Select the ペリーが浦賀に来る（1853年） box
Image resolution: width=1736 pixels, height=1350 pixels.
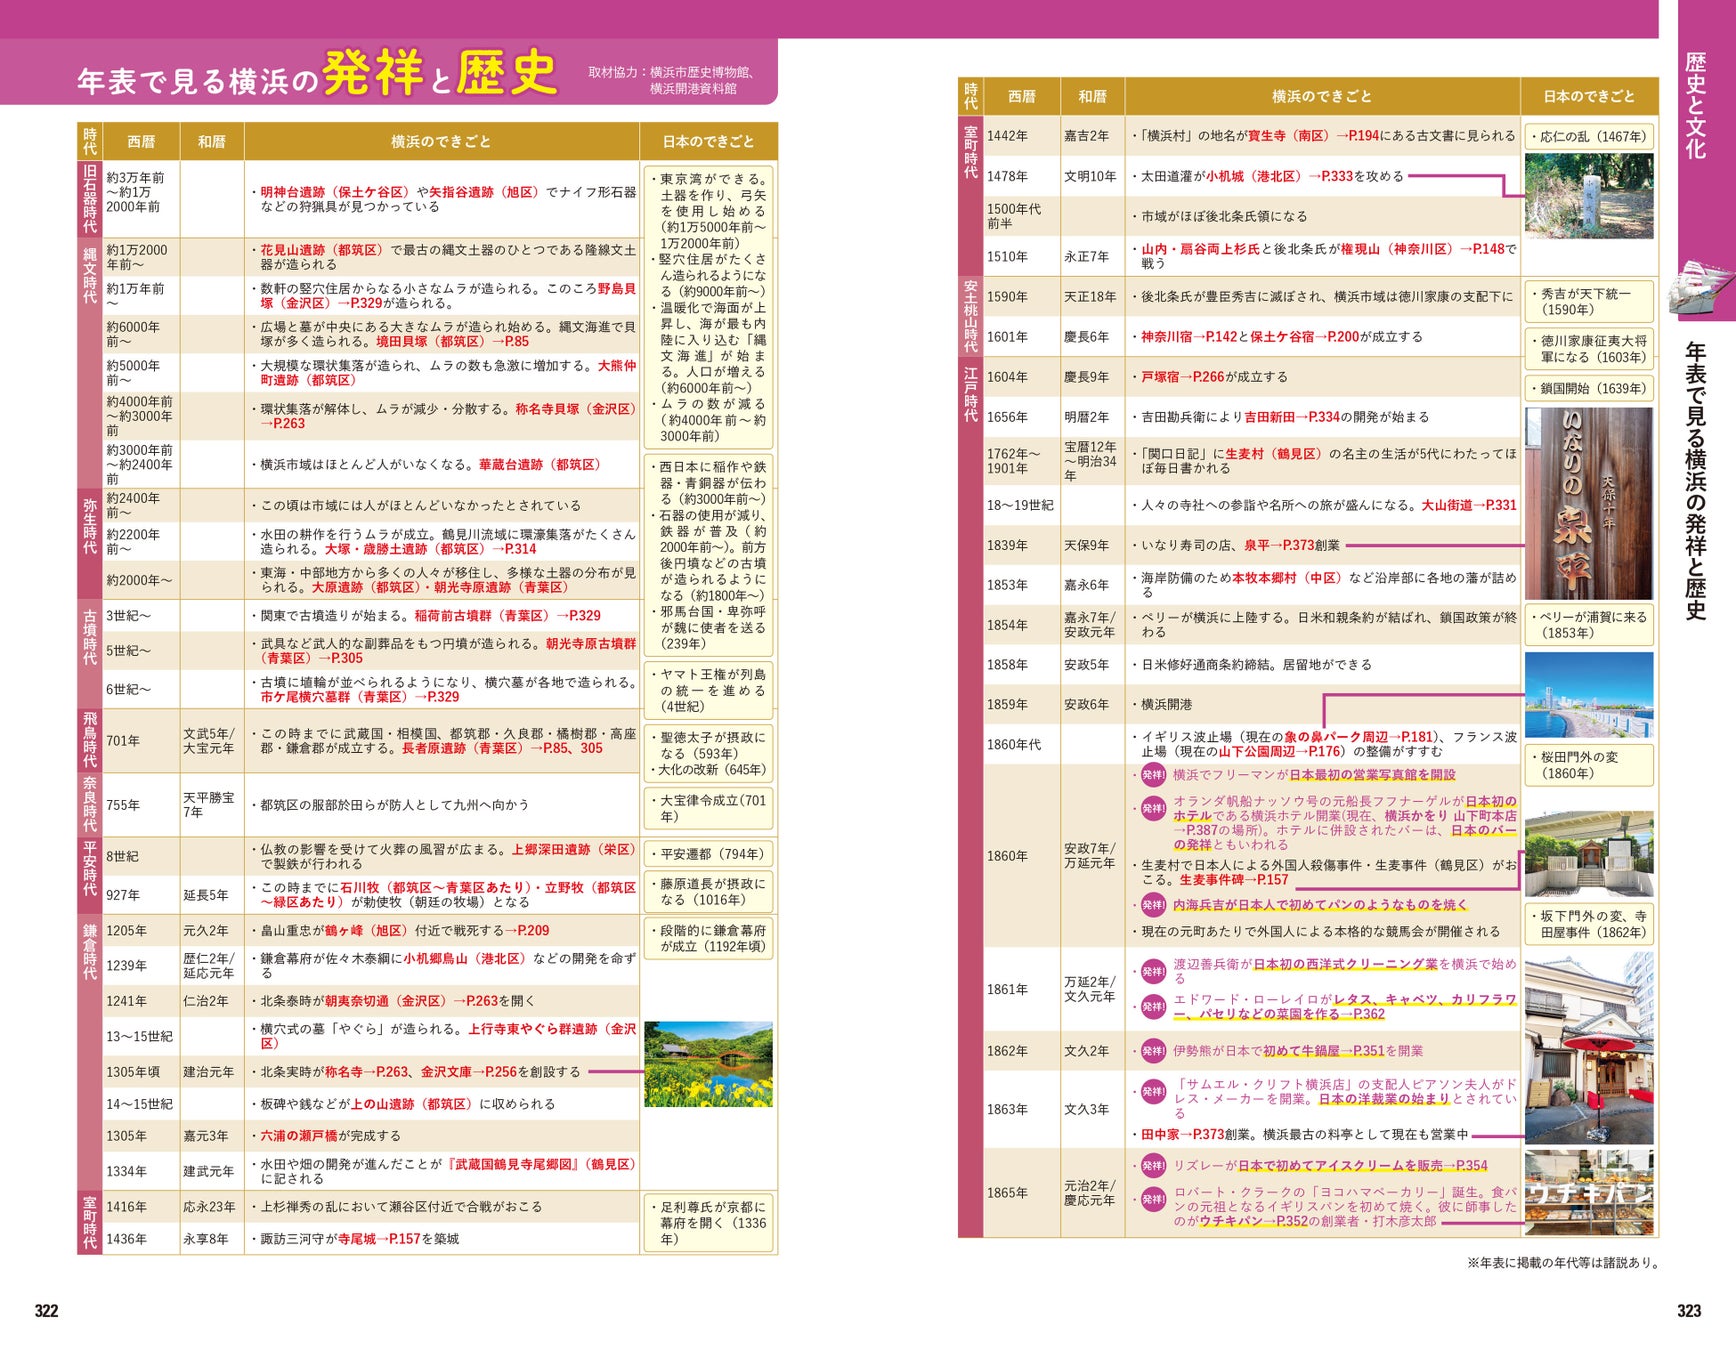1589,625
